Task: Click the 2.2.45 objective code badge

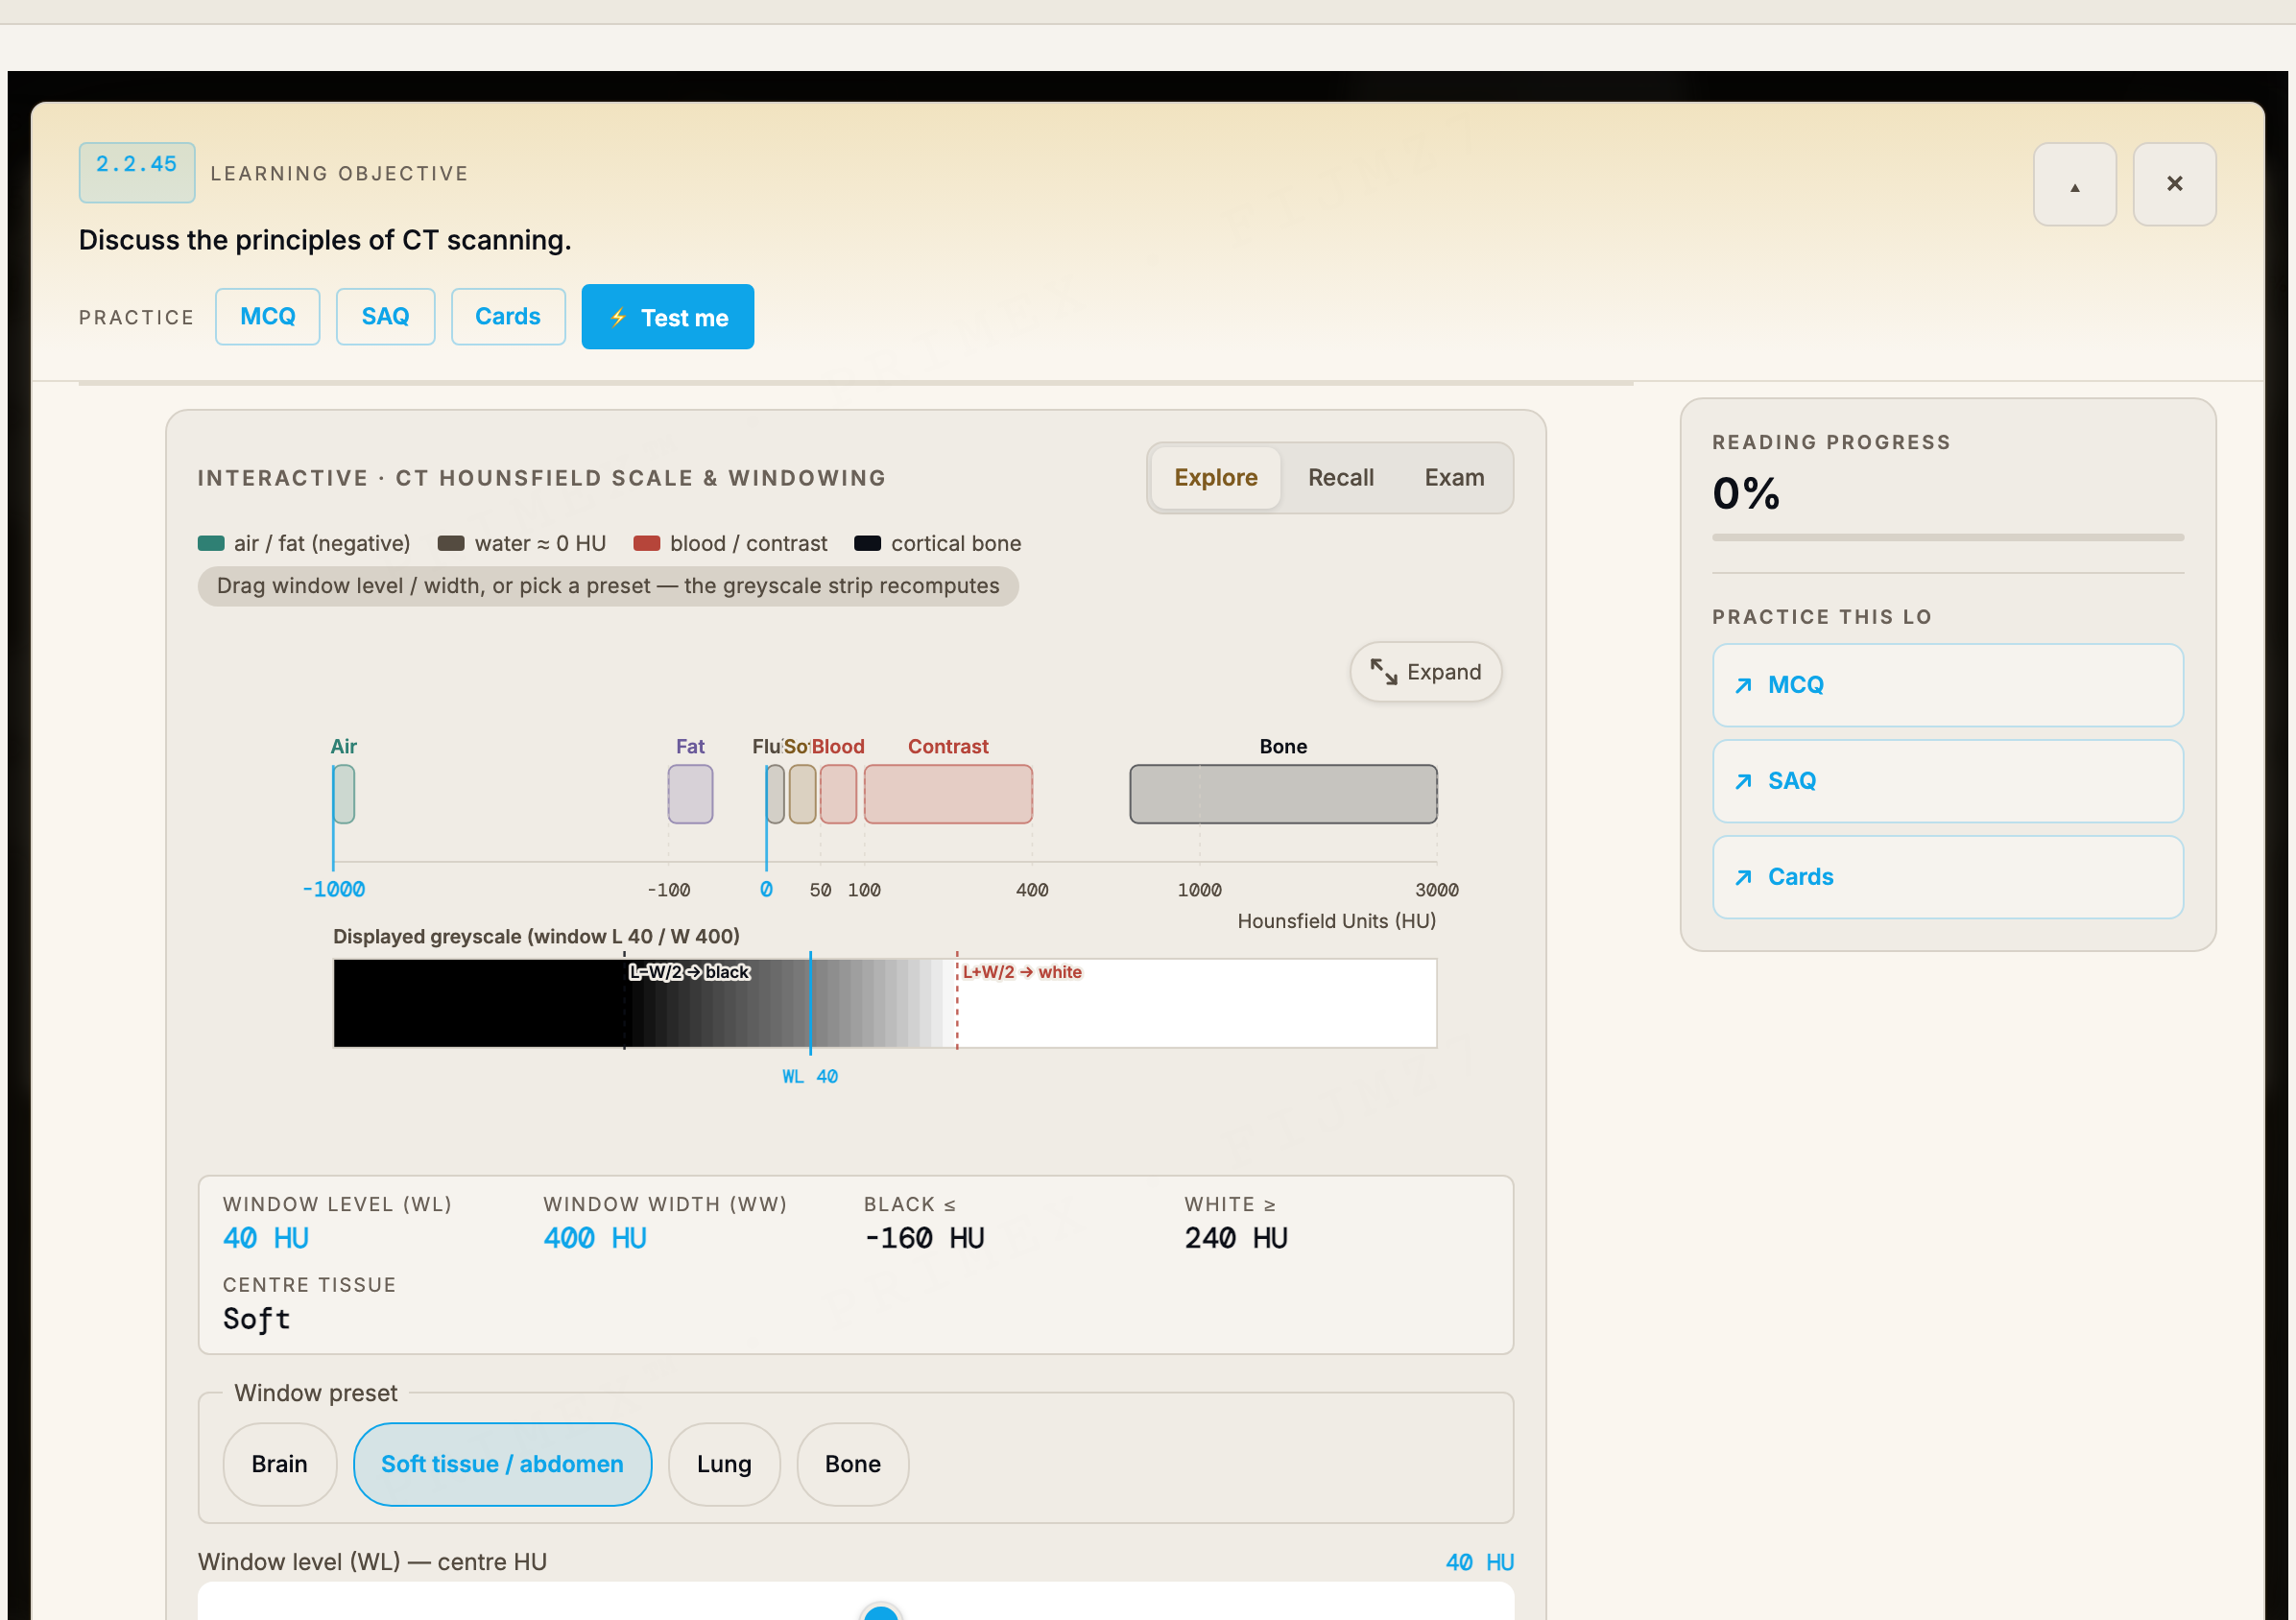Action: click(137, 173)
